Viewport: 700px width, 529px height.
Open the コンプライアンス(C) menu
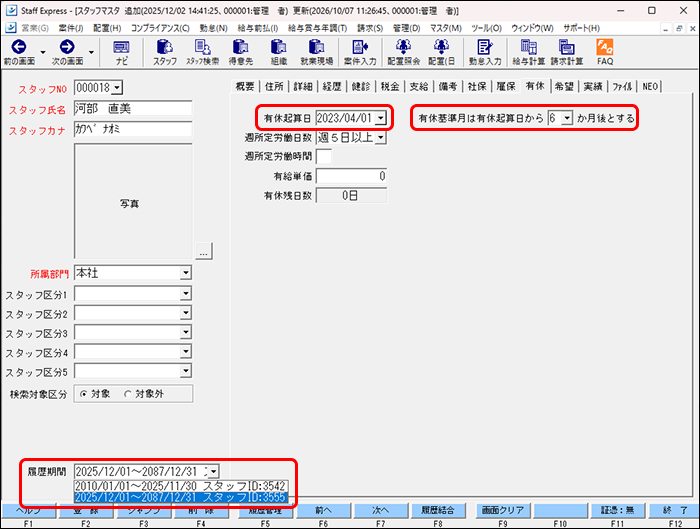(x=160, y=28)
